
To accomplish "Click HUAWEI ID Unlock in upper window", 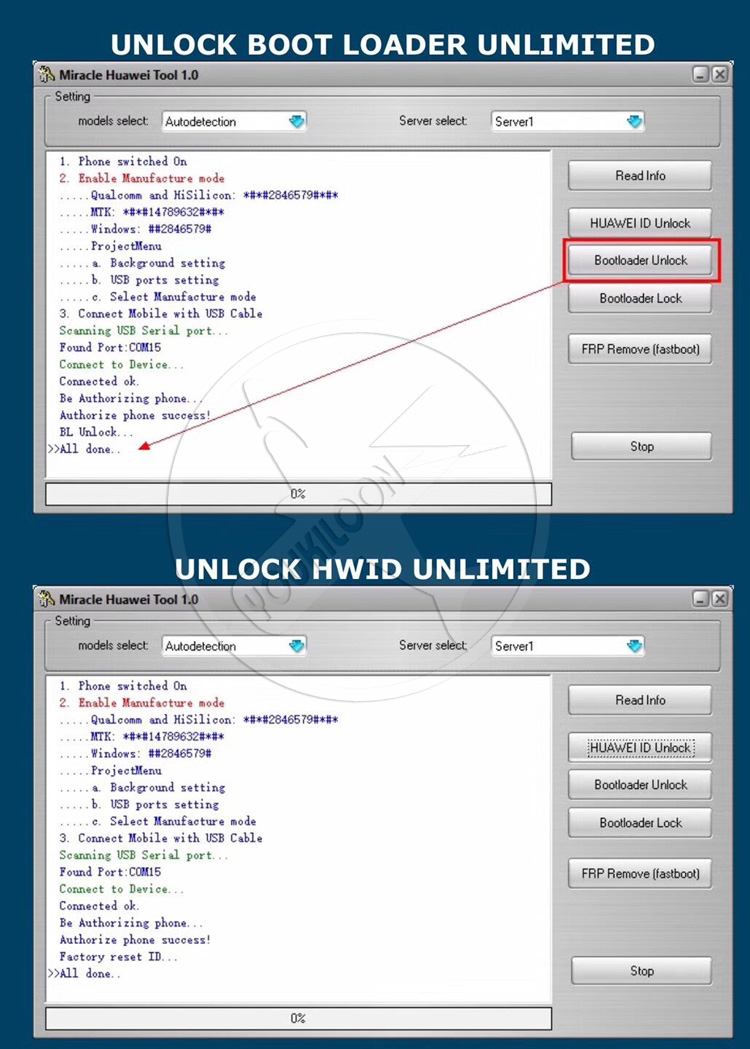I will coord(640,223).
